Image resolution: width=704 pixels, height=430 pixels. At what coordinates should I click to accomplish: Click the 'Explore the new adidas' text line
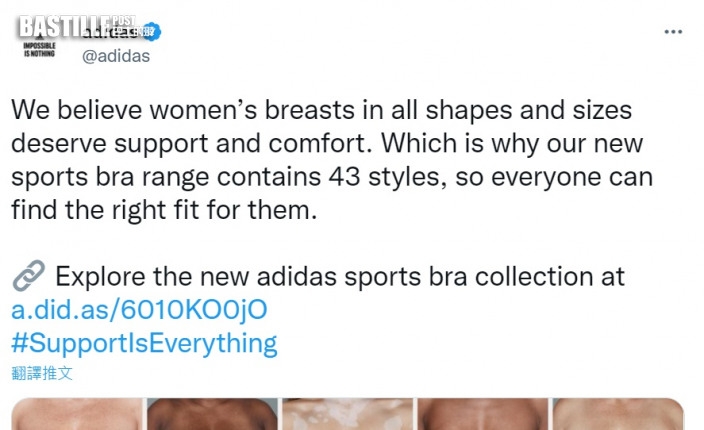click(x=340, y=276)
